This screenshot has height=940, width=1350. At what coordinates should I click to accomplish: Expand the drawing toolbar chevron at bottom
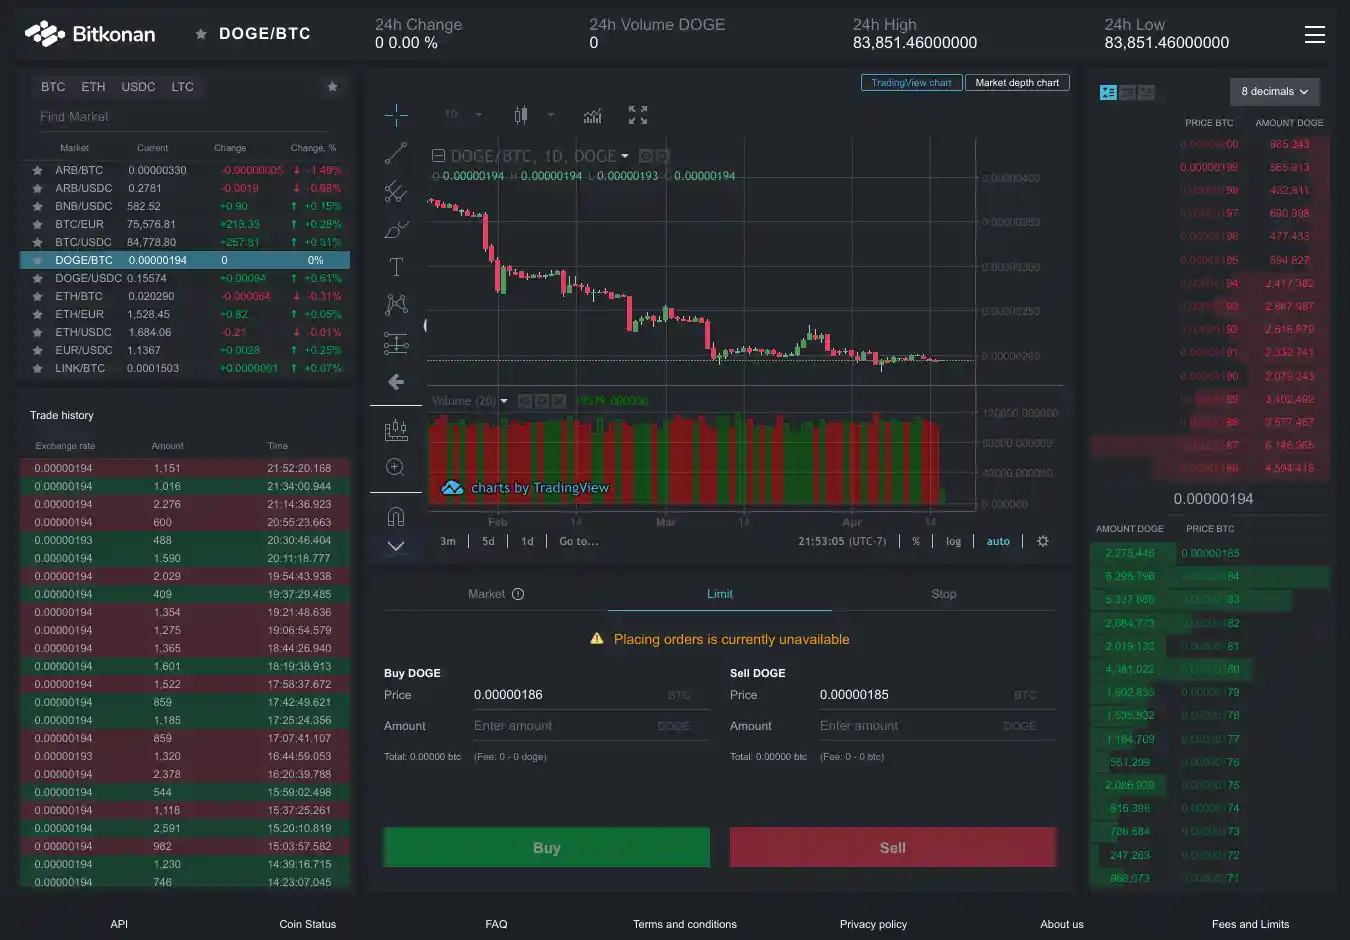tap(396, 546)
